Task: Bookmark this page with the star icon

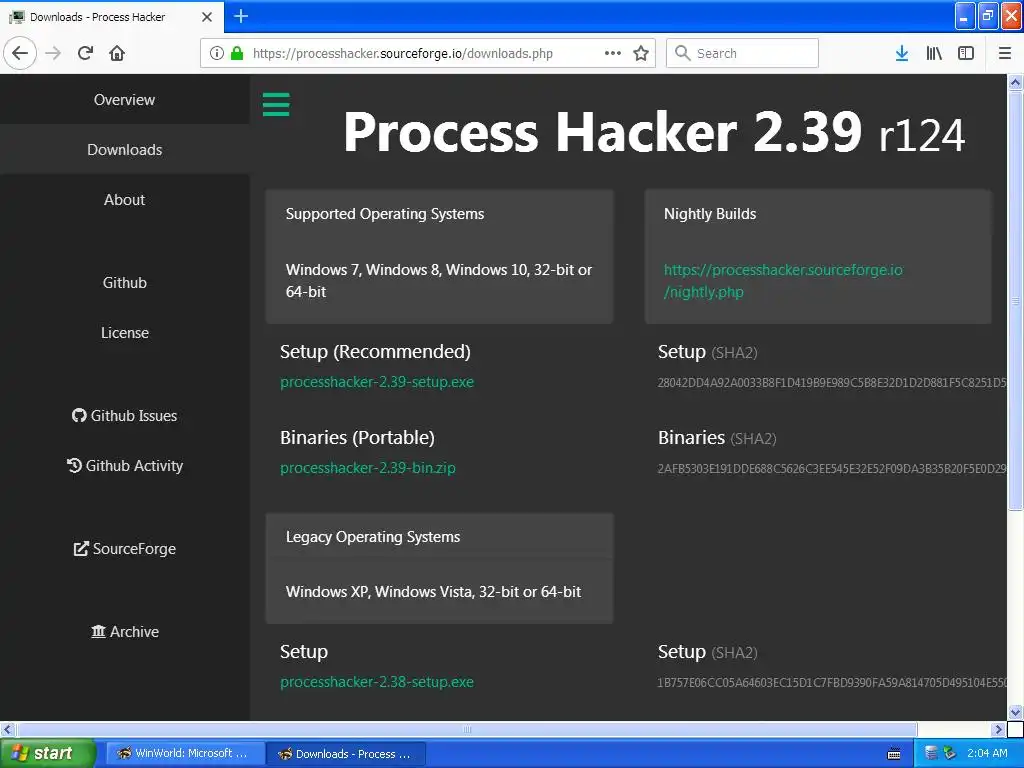Action: [641, 53]
